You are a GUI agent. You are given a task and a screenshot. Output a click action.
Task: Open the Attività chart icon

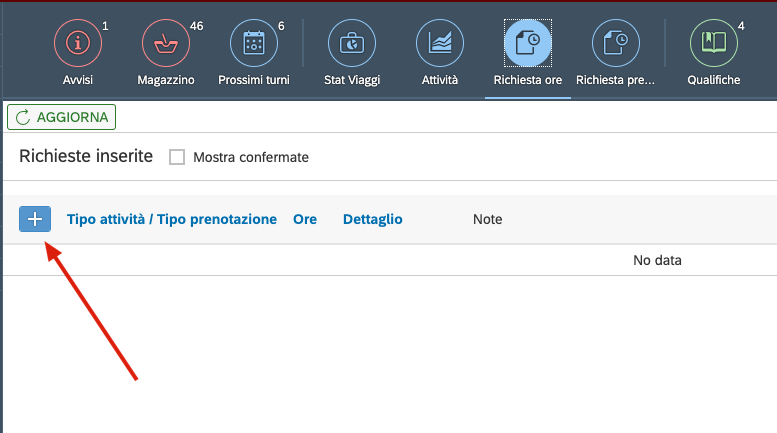pos(440,43)
